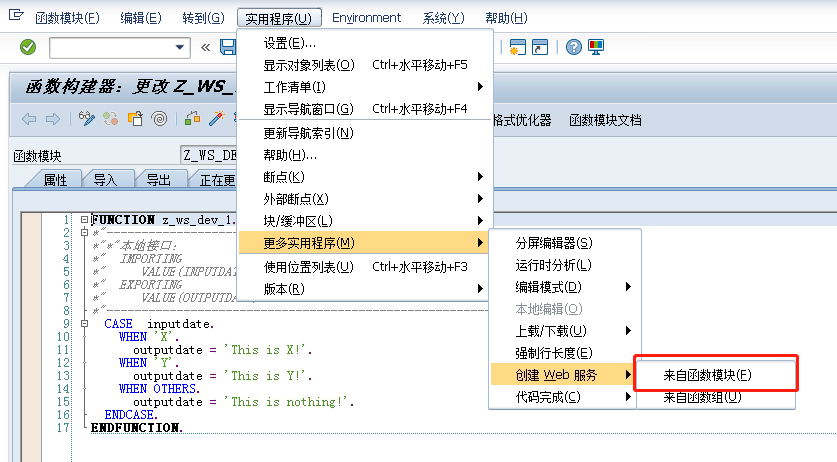Click the 格式优化器 button

click(522, 120)
